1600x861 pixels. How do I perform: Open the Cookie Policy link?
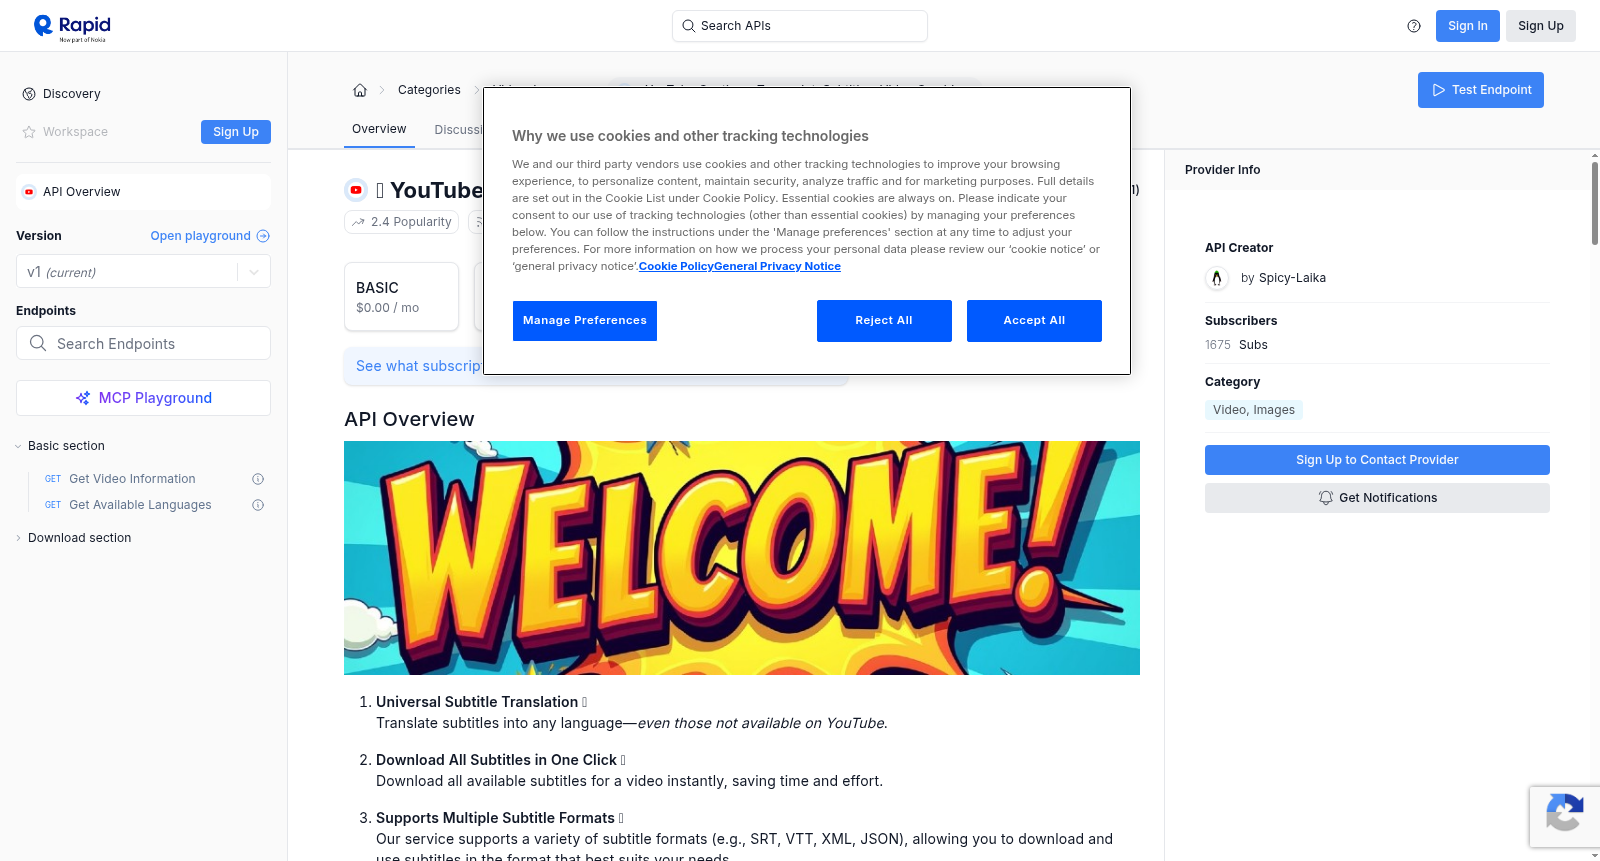tap(676, 267)
